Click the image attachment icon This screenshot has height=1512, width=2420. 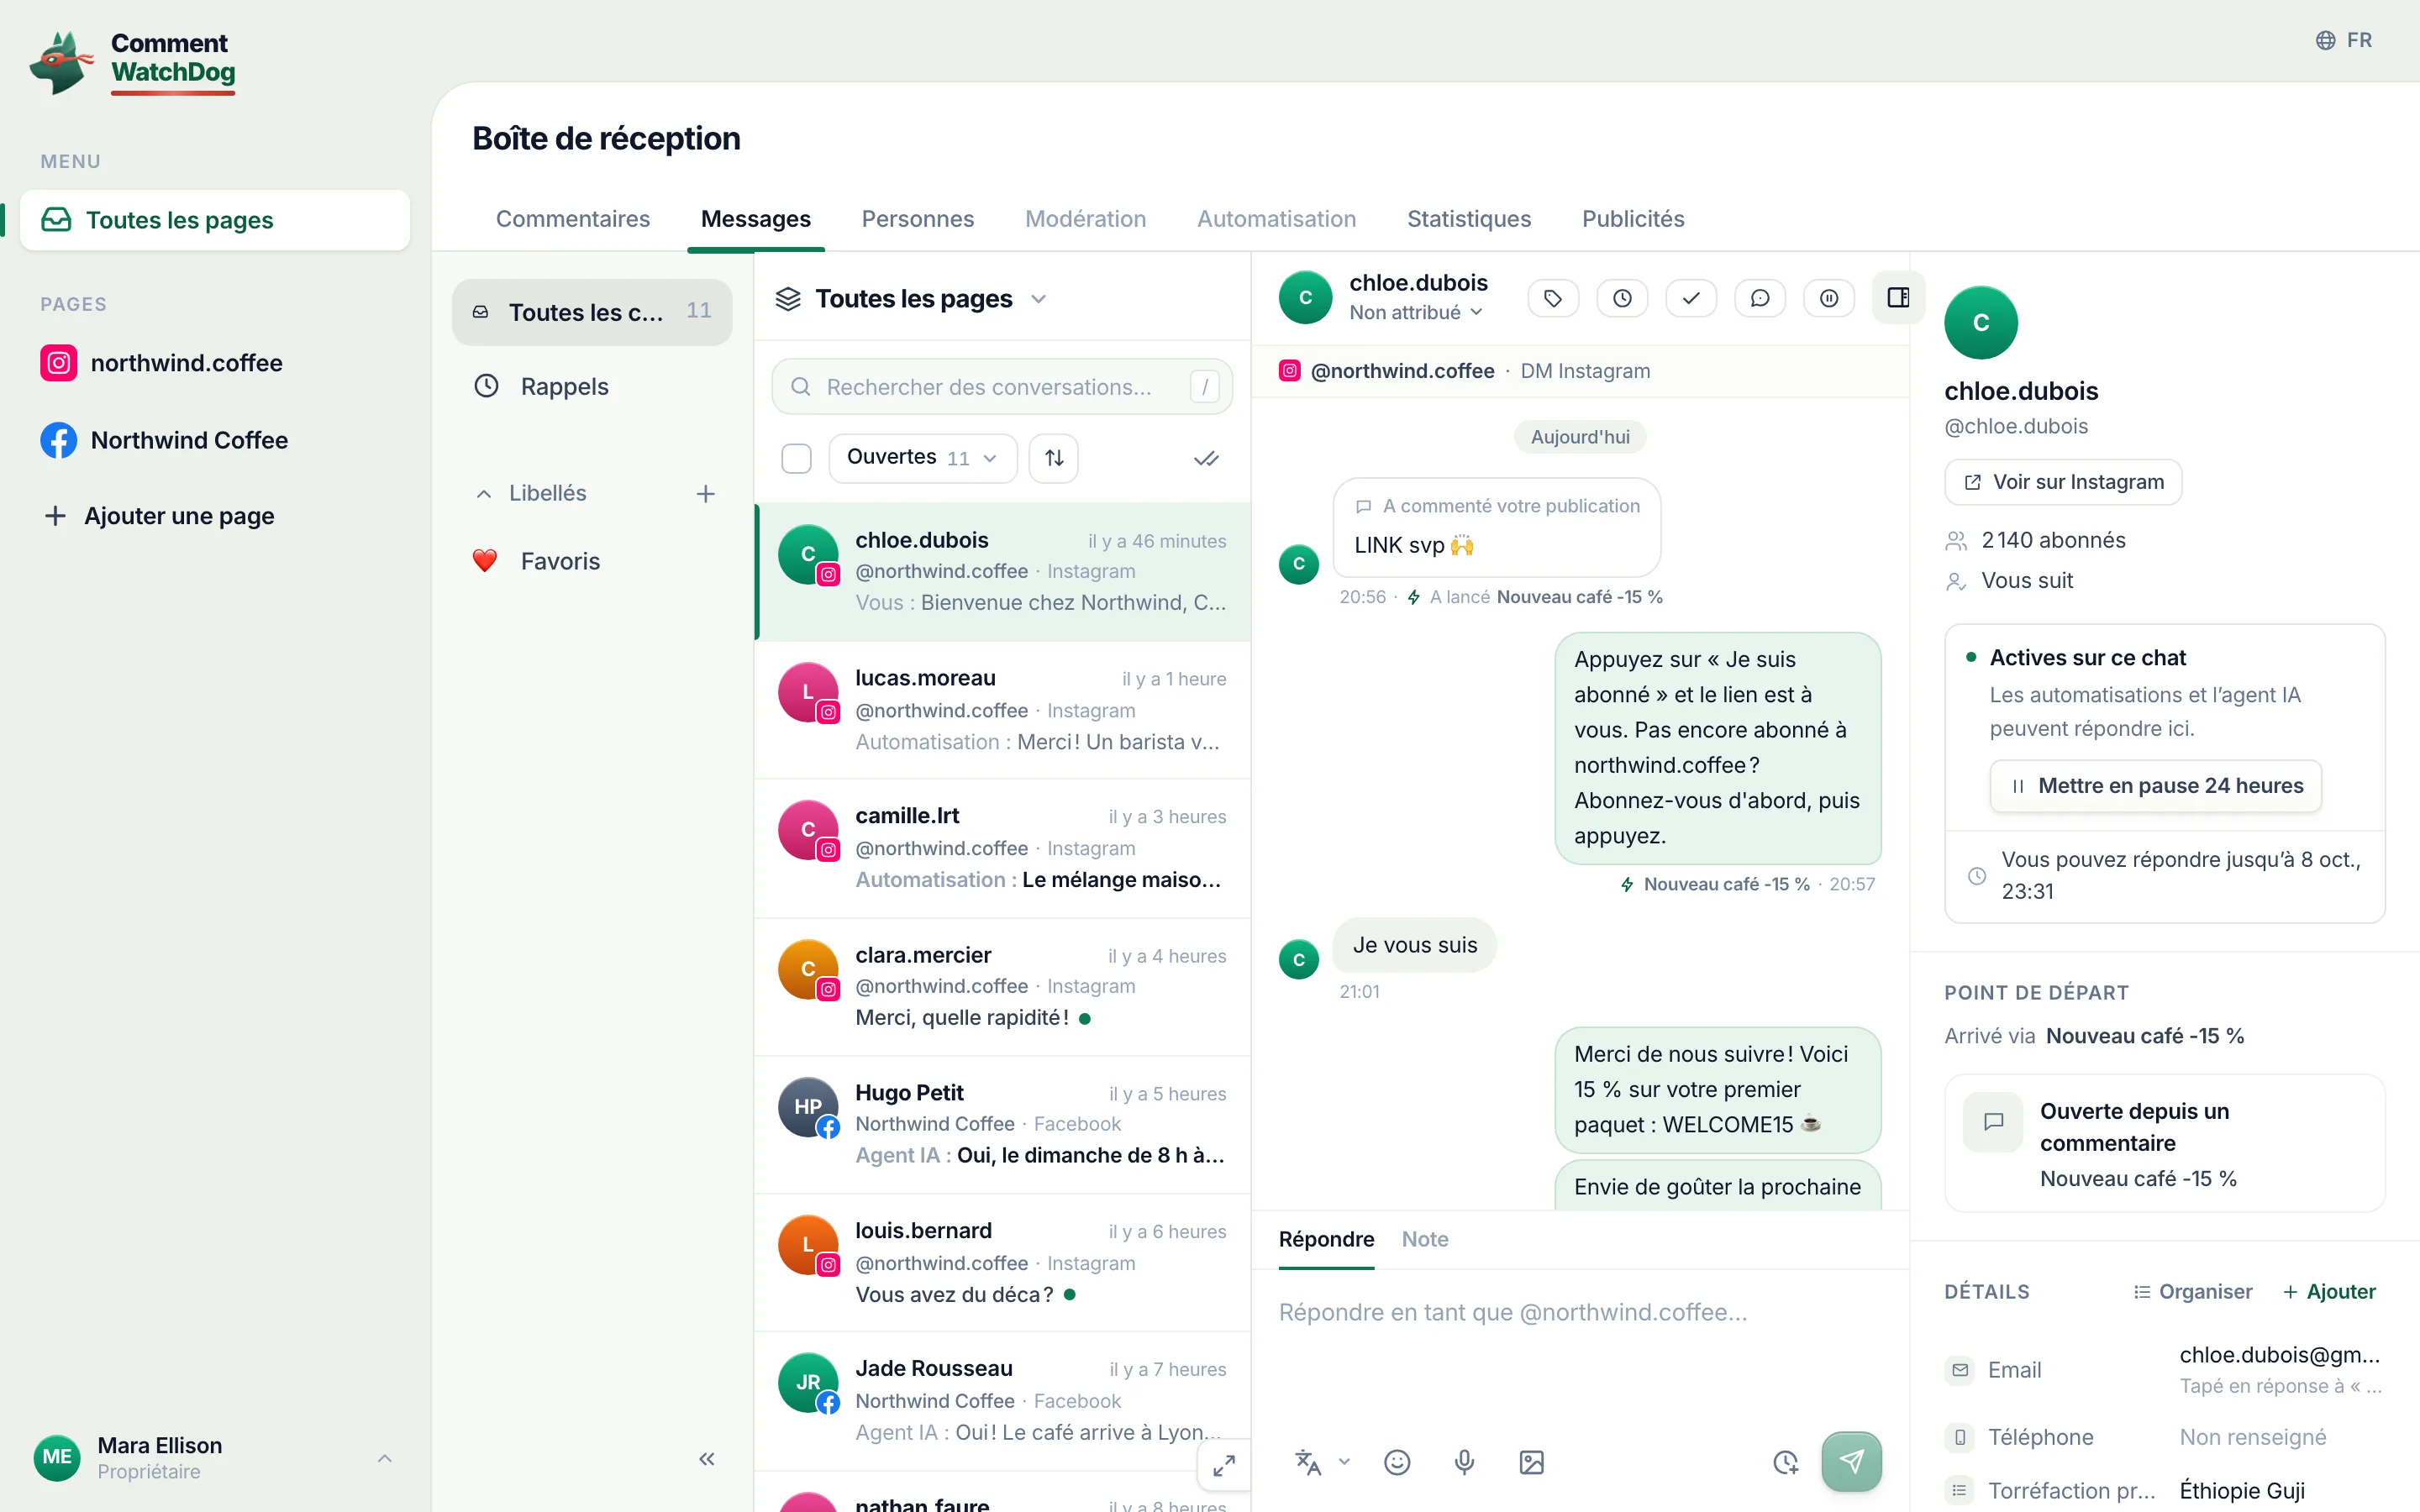coord(1531,1462)
